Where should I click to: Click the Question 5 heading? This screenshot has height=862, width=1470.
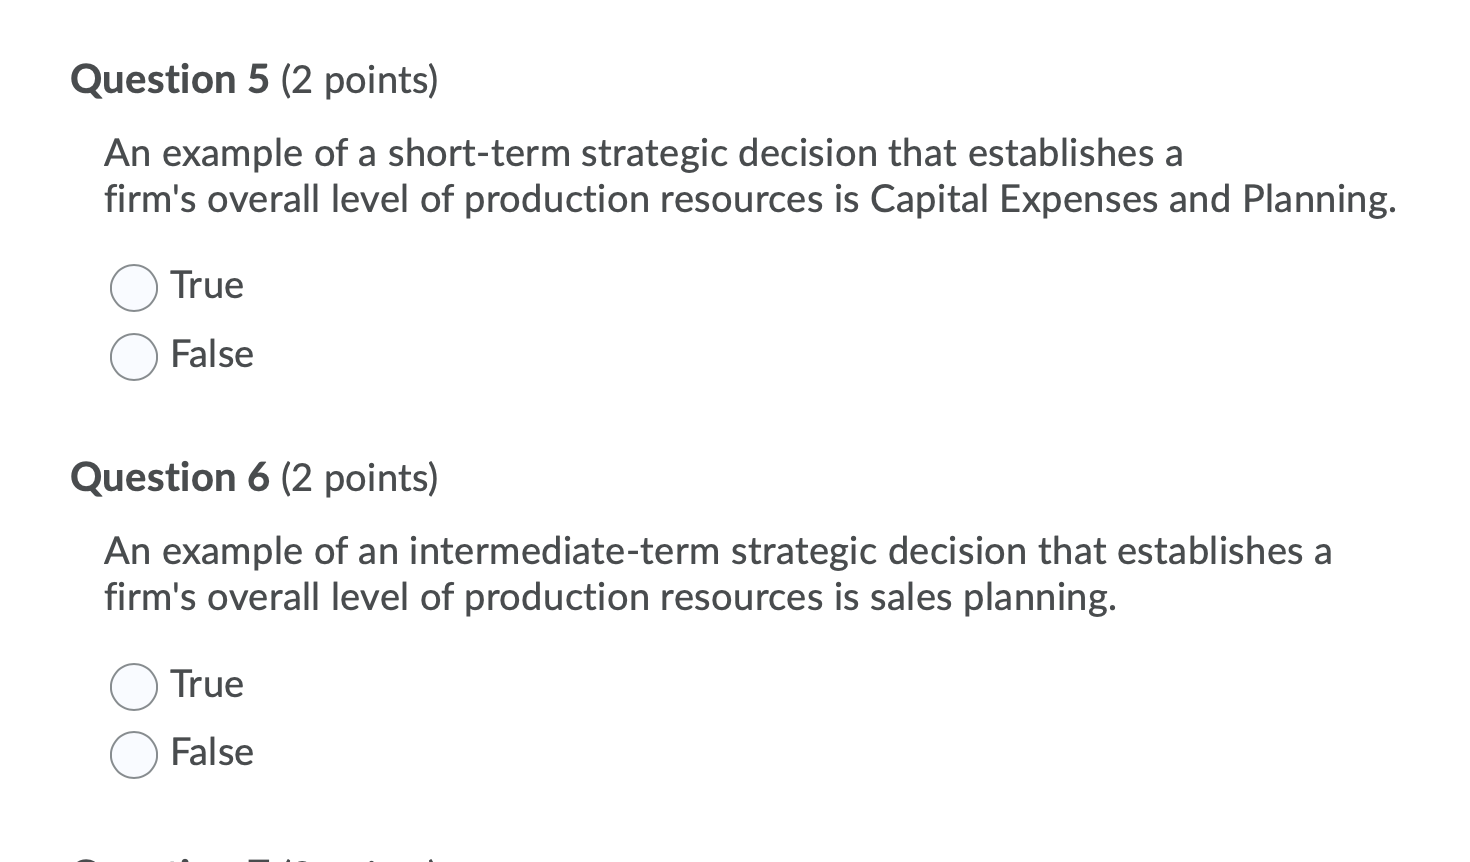(x=169, y=79)
